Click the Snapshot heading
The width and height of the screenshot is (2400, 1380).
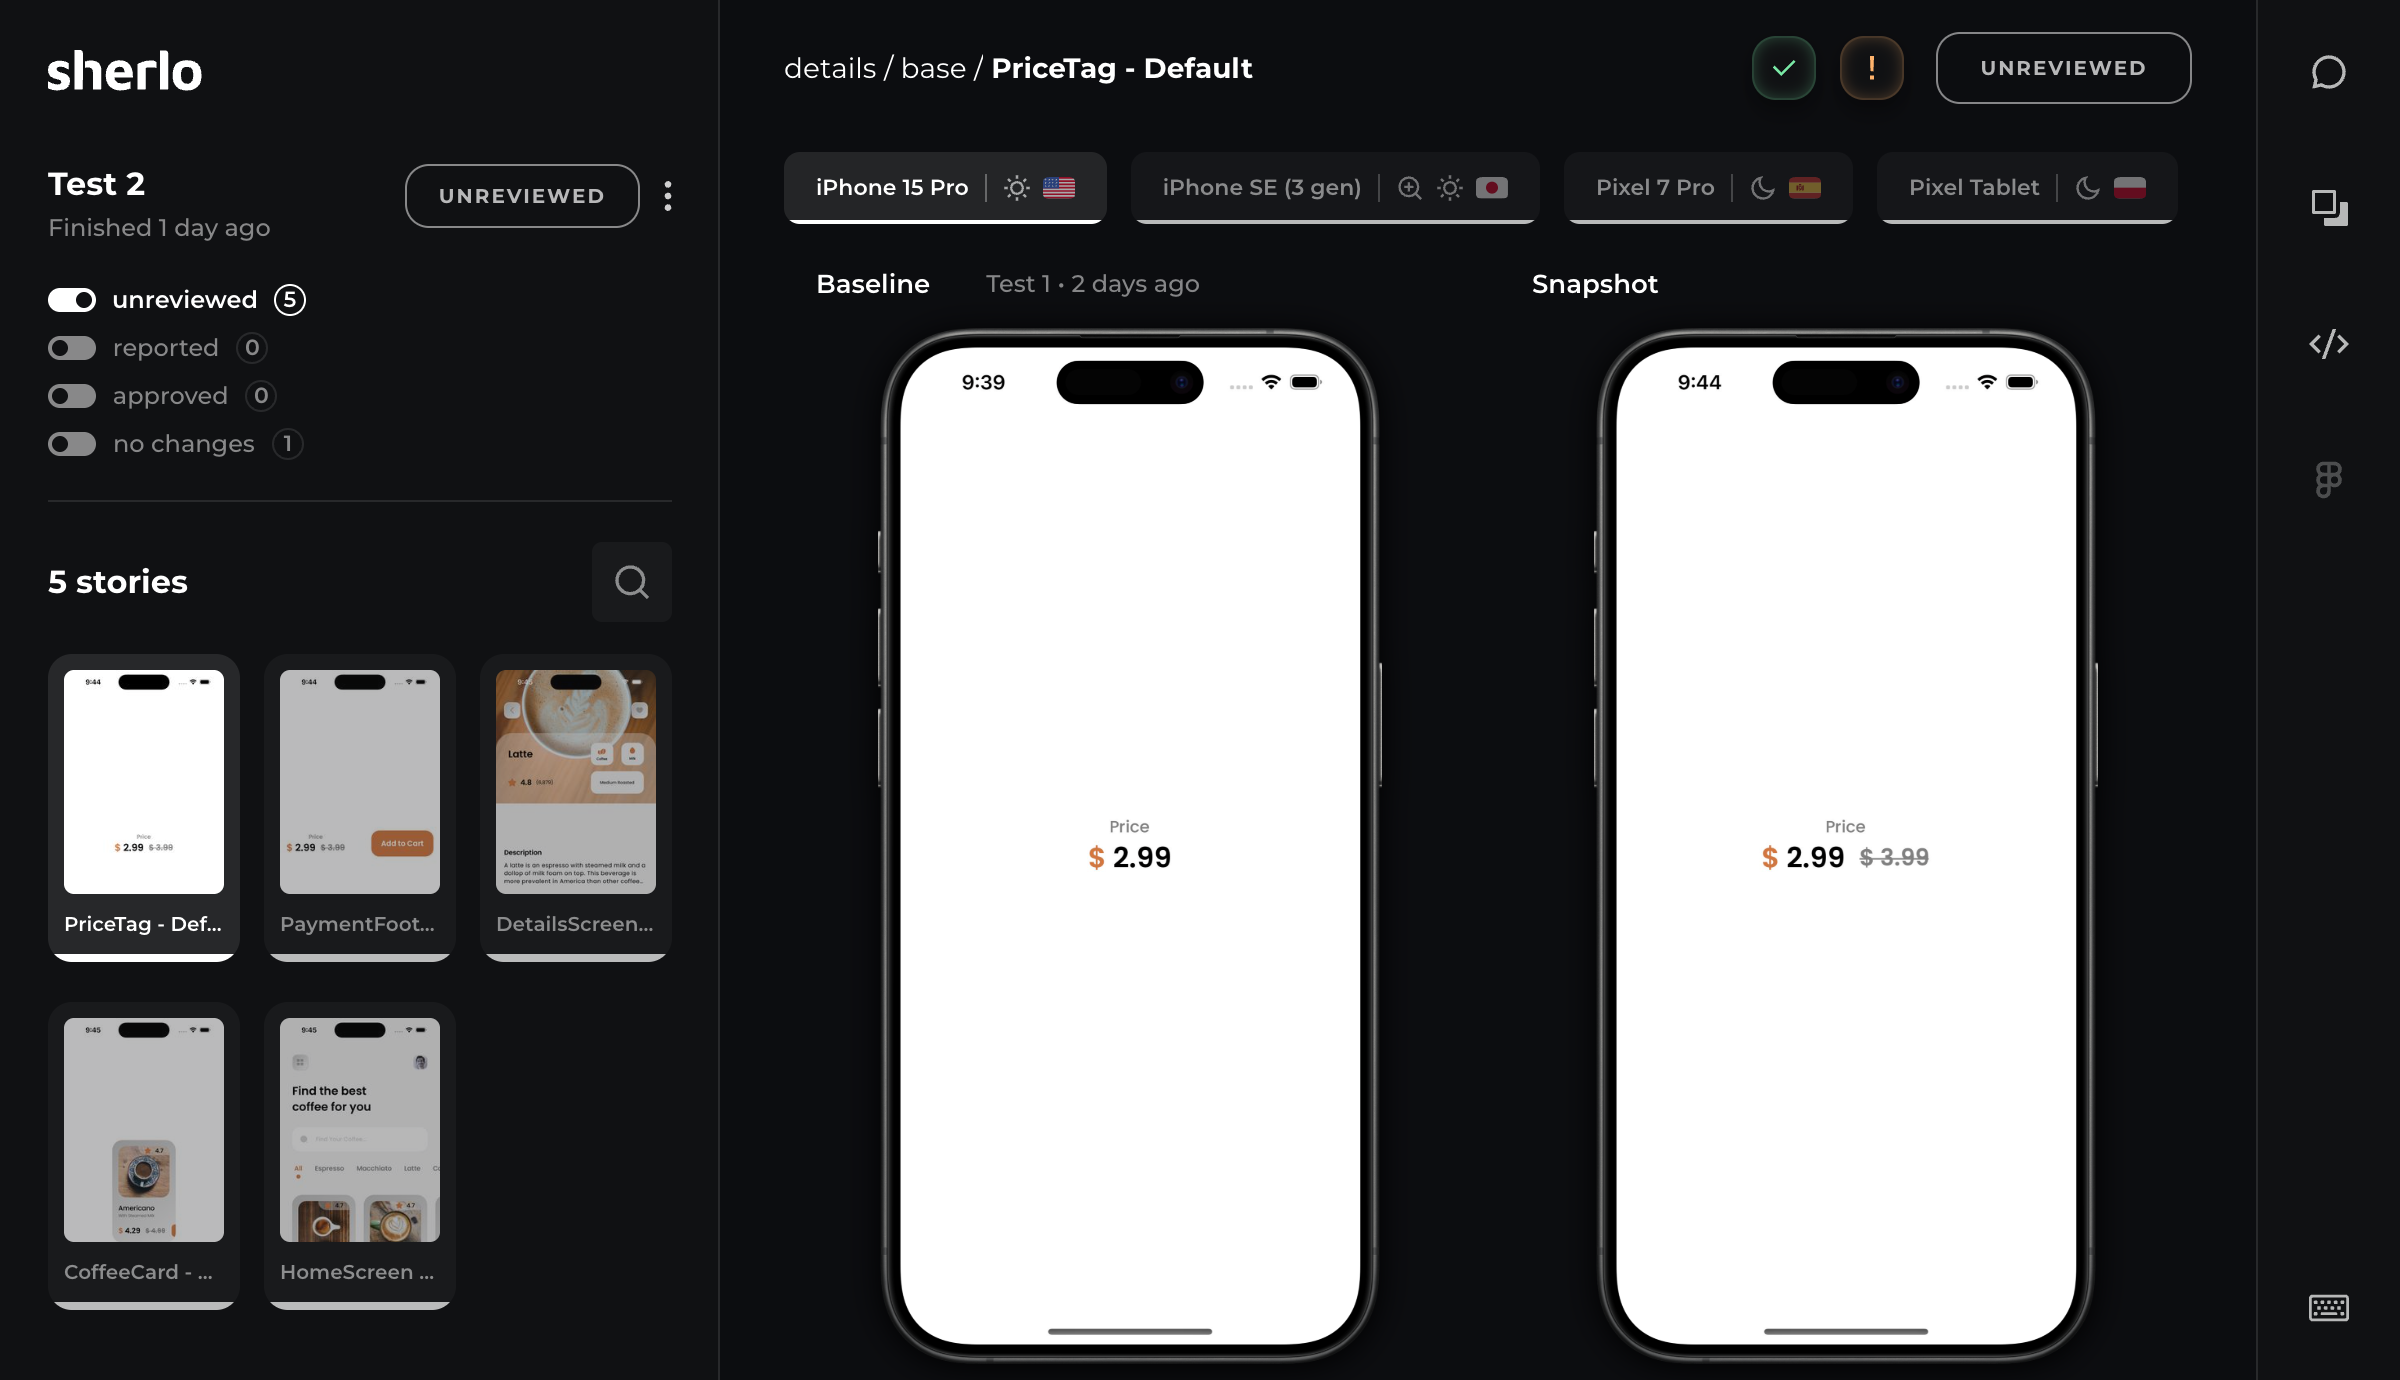(1594, 284)
